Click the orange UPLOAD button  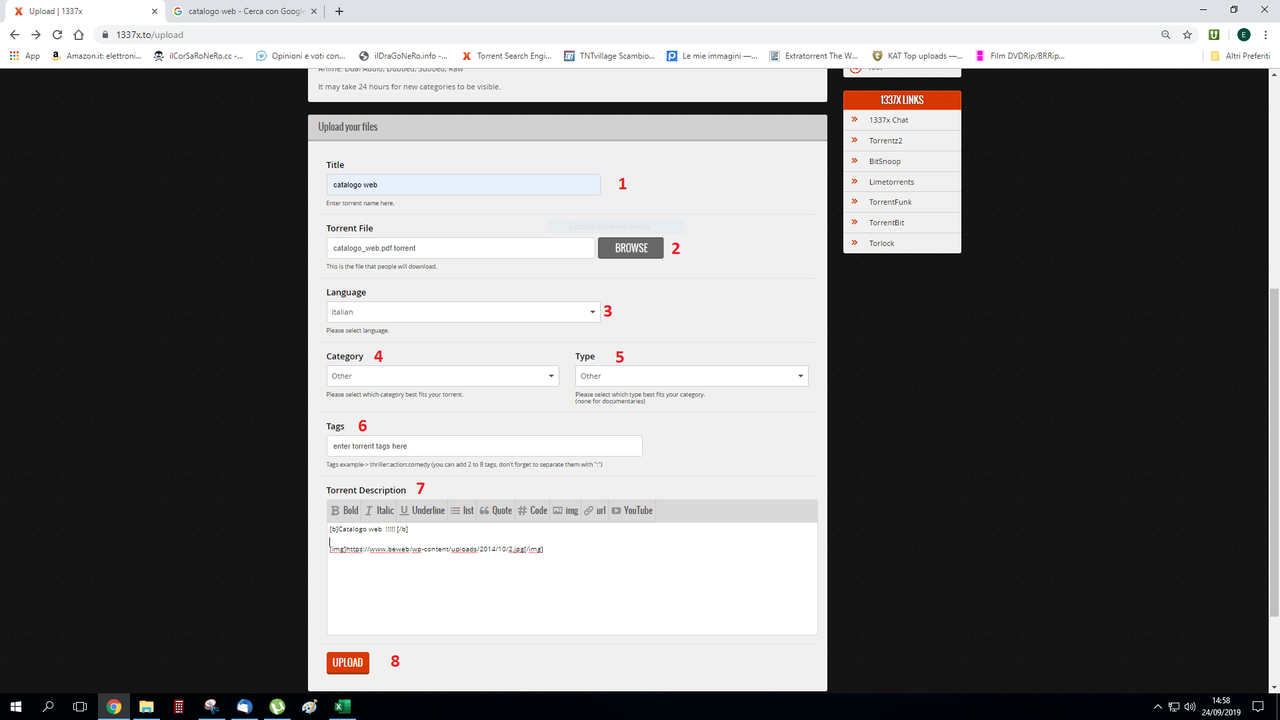[x=348, y=662]
